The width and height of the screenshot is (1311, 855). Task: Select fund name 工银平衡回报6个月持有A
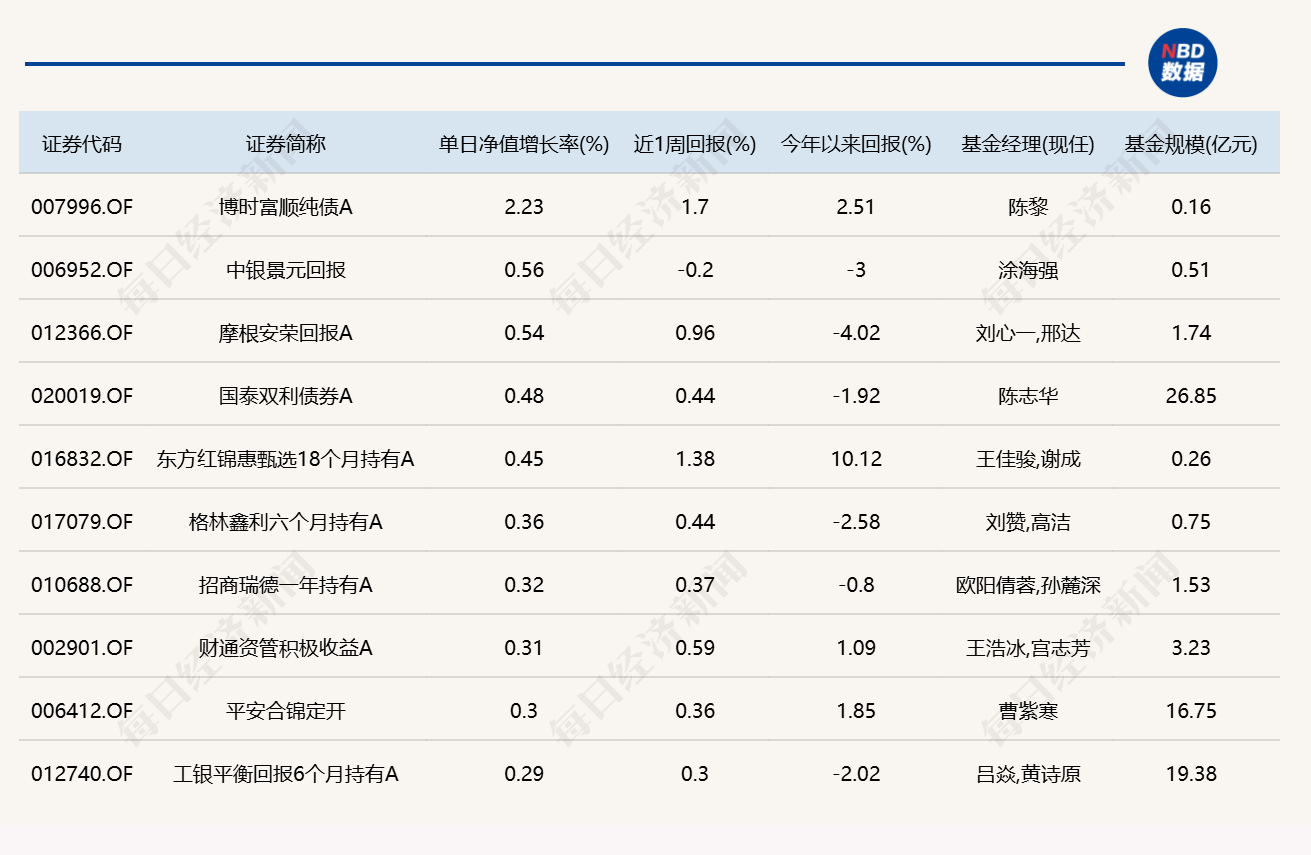[x=286, y=774]
